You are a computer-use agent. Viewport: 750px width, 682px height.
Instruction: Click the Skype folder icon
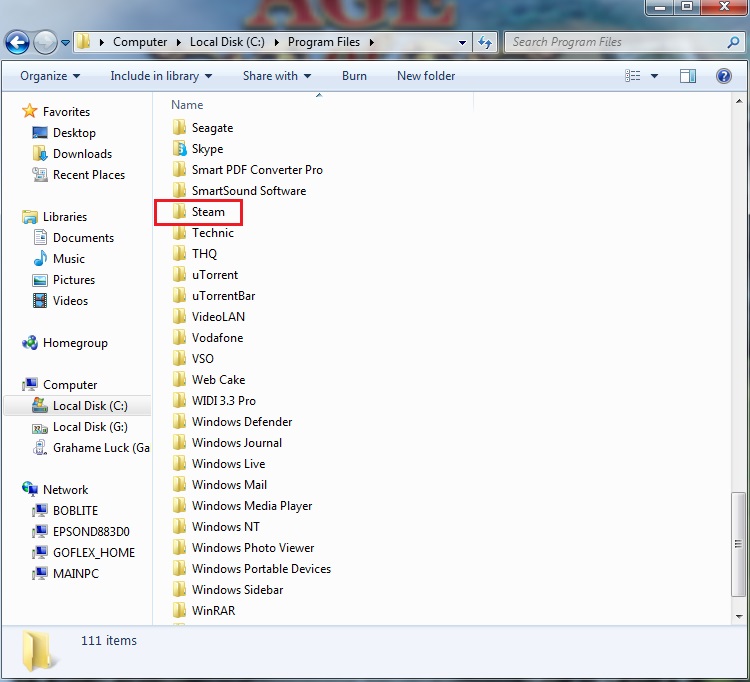(x=179, y=148)
